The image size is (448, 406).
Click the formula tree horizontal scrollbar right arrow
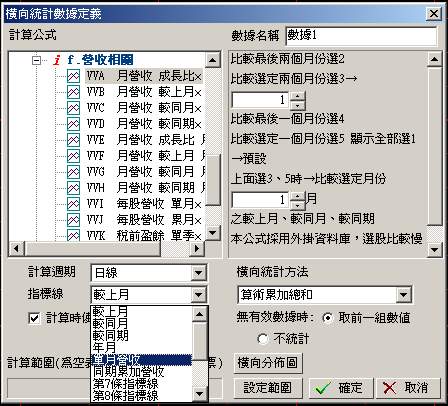point(197,248)
